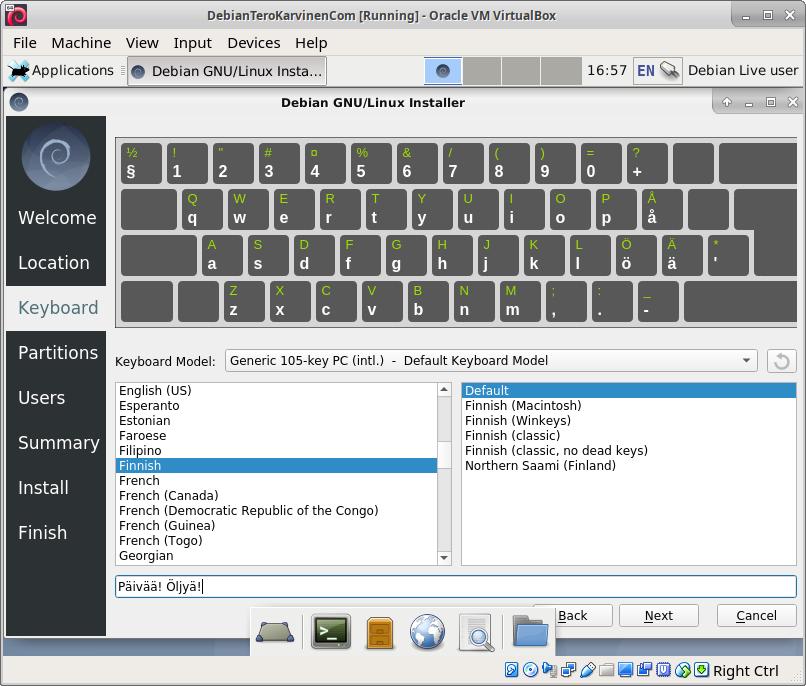Open the web browser globe icon
806x686 pixels.
point(427,632)
